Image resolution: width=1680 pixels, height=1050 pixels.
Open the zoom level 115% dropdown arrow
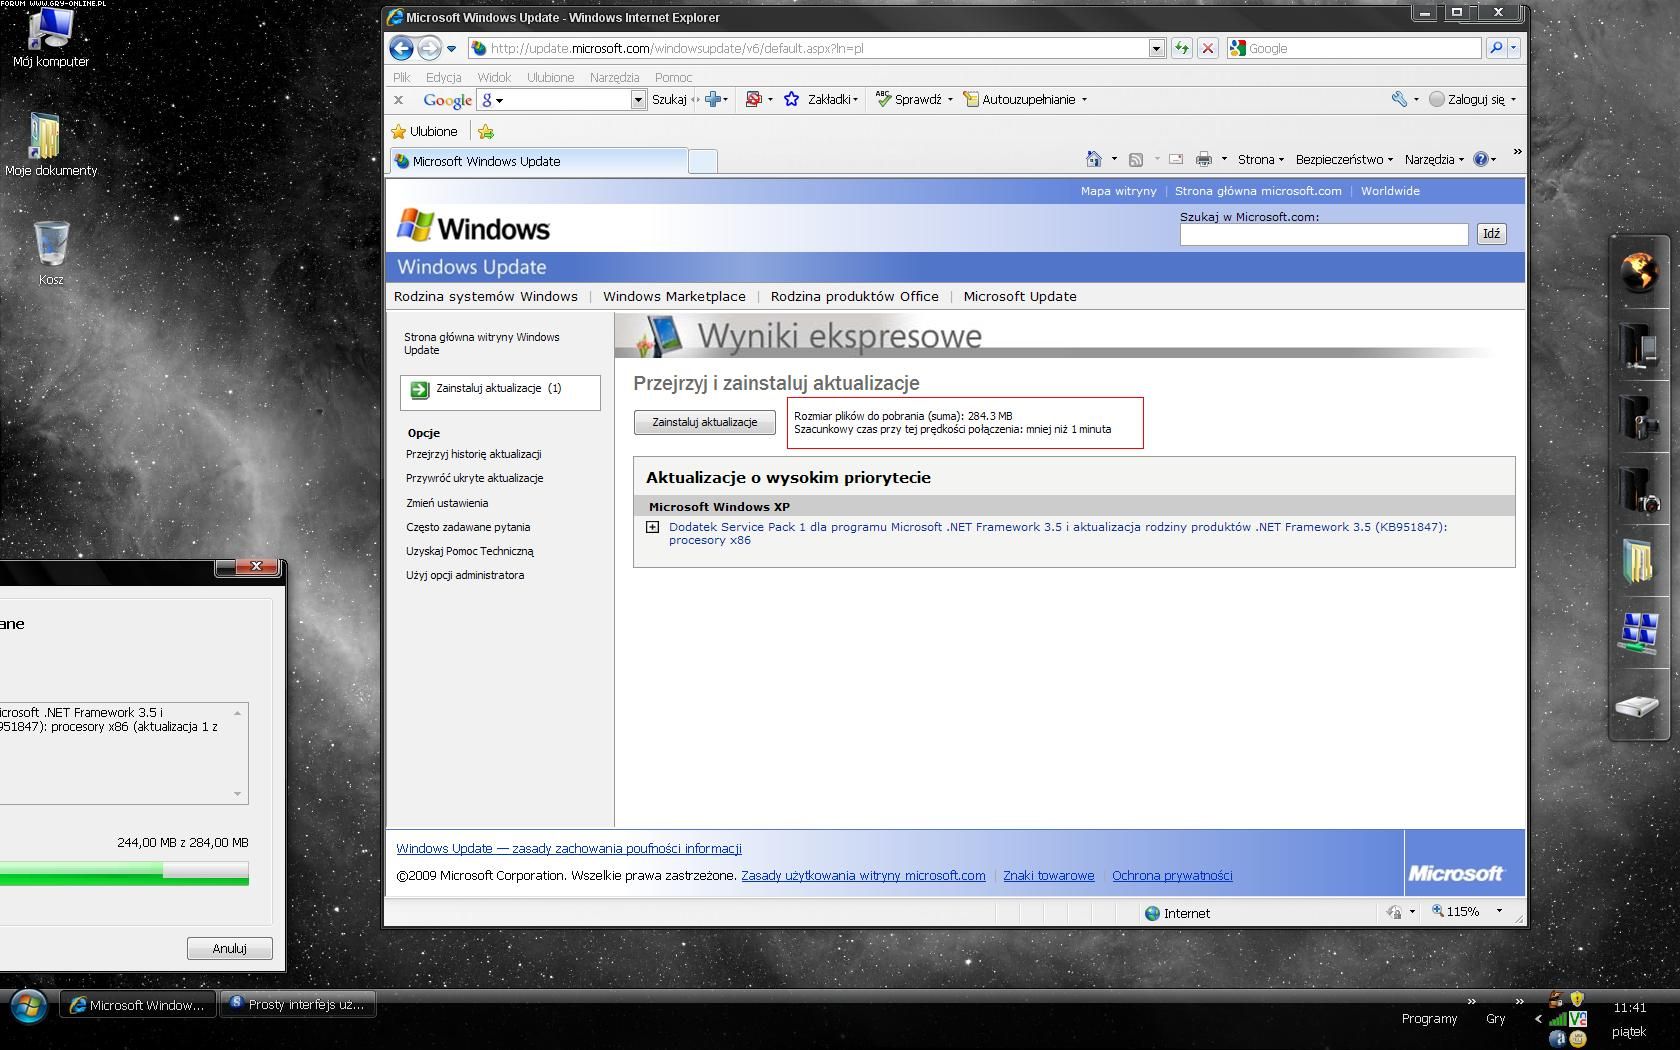[x=1499, y=911]
